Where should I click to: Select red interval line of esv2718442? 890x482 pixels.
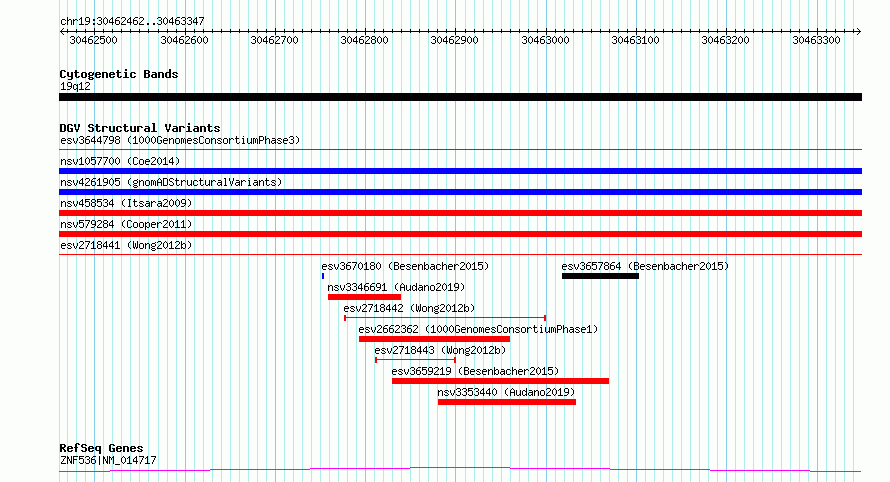[x=445, y=318]
